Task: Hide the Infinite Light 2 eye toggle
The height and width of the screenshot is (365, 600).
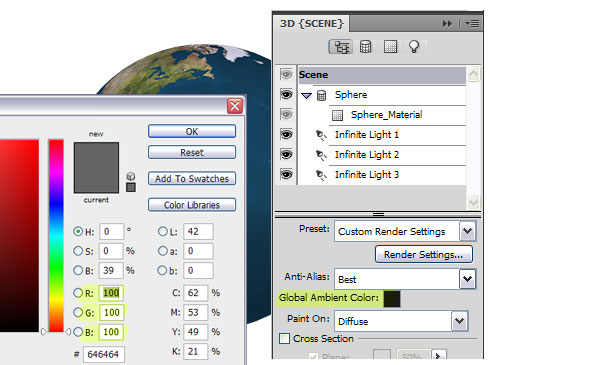Action: 286,155
